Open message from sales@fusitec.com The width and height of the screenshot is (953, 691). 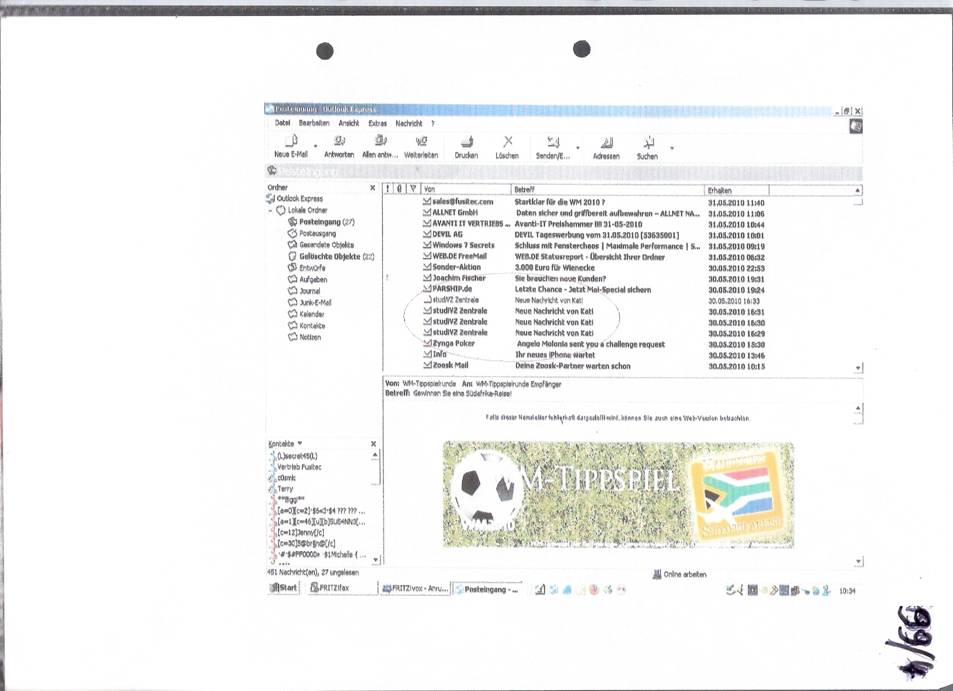coord(594,202)
